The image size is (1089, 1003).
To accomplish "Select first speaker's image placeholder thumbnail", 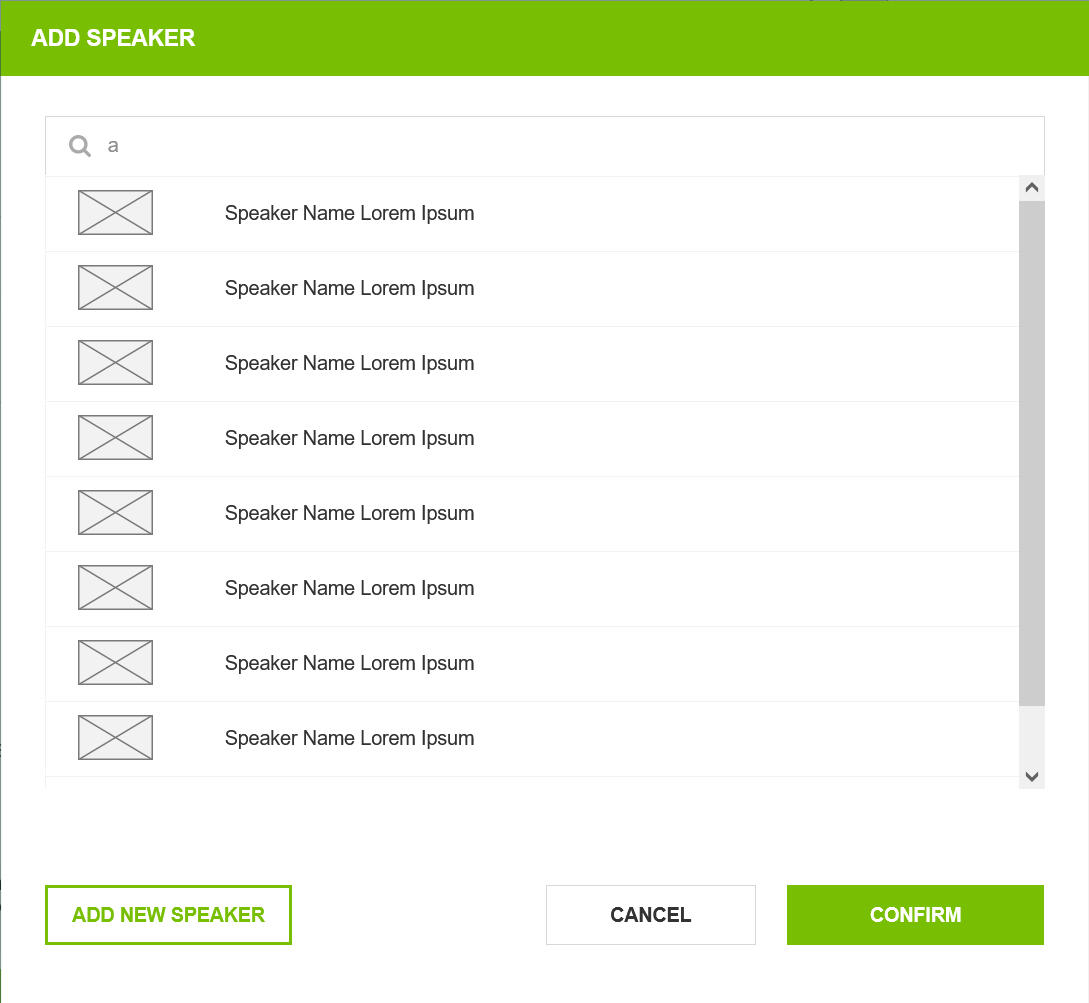I will (x=115, y=213).
